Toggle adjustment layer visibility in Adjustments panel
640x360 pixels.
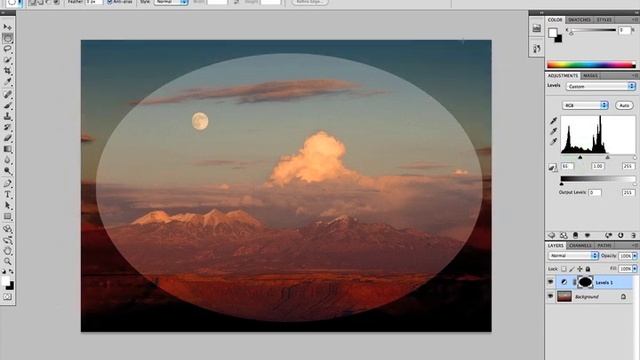tap(587, 236)
